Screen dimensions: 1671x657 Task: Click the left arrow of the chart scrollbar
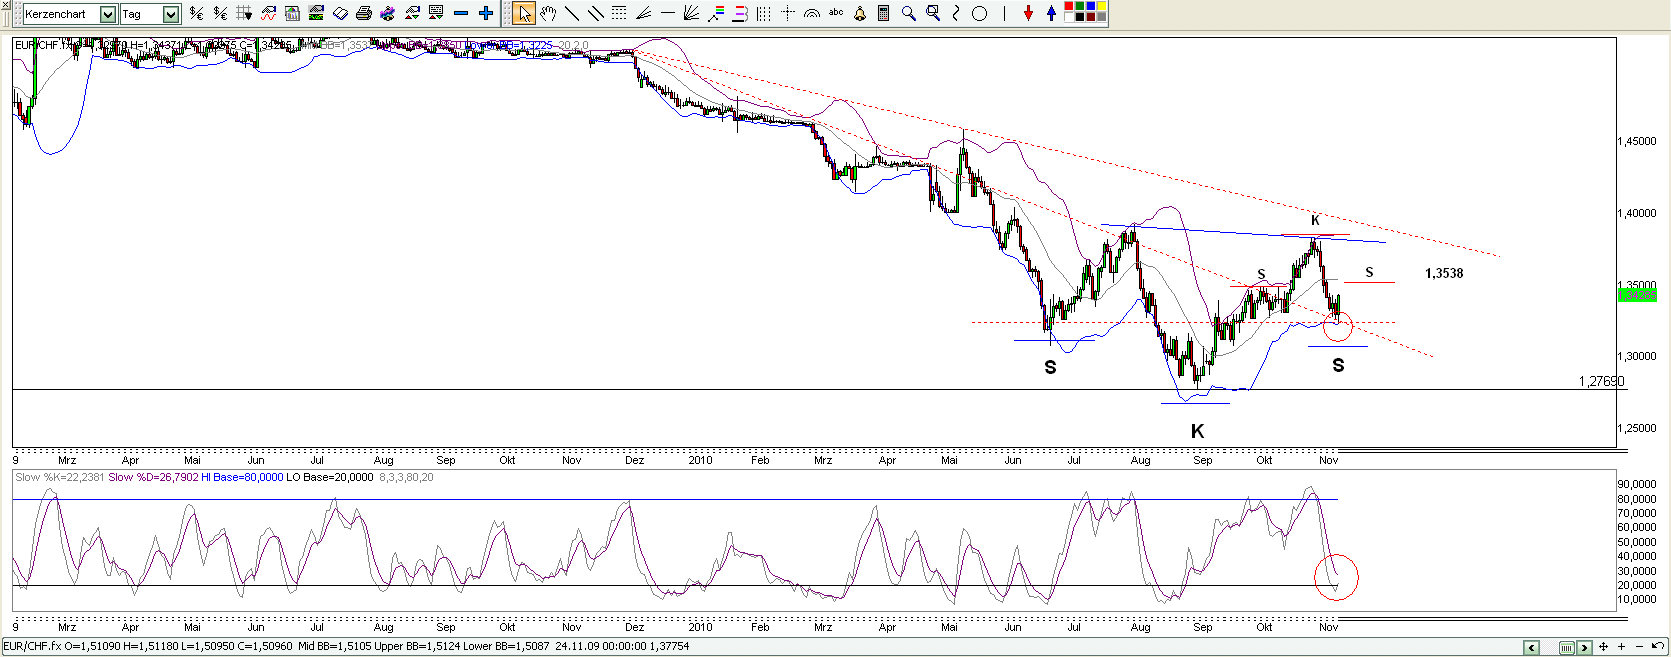pos(1531,648)
